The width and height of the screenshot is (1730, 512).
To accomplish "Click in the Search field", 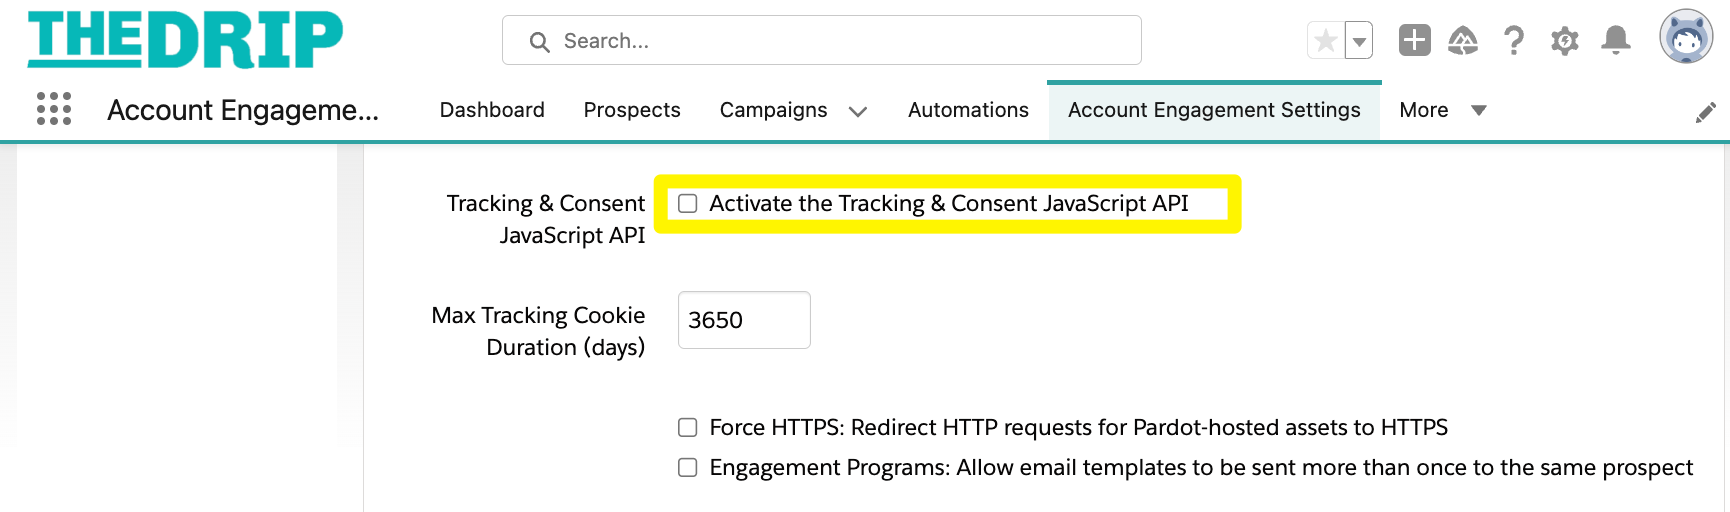I will pyautogui.click(x=822, y=40).
